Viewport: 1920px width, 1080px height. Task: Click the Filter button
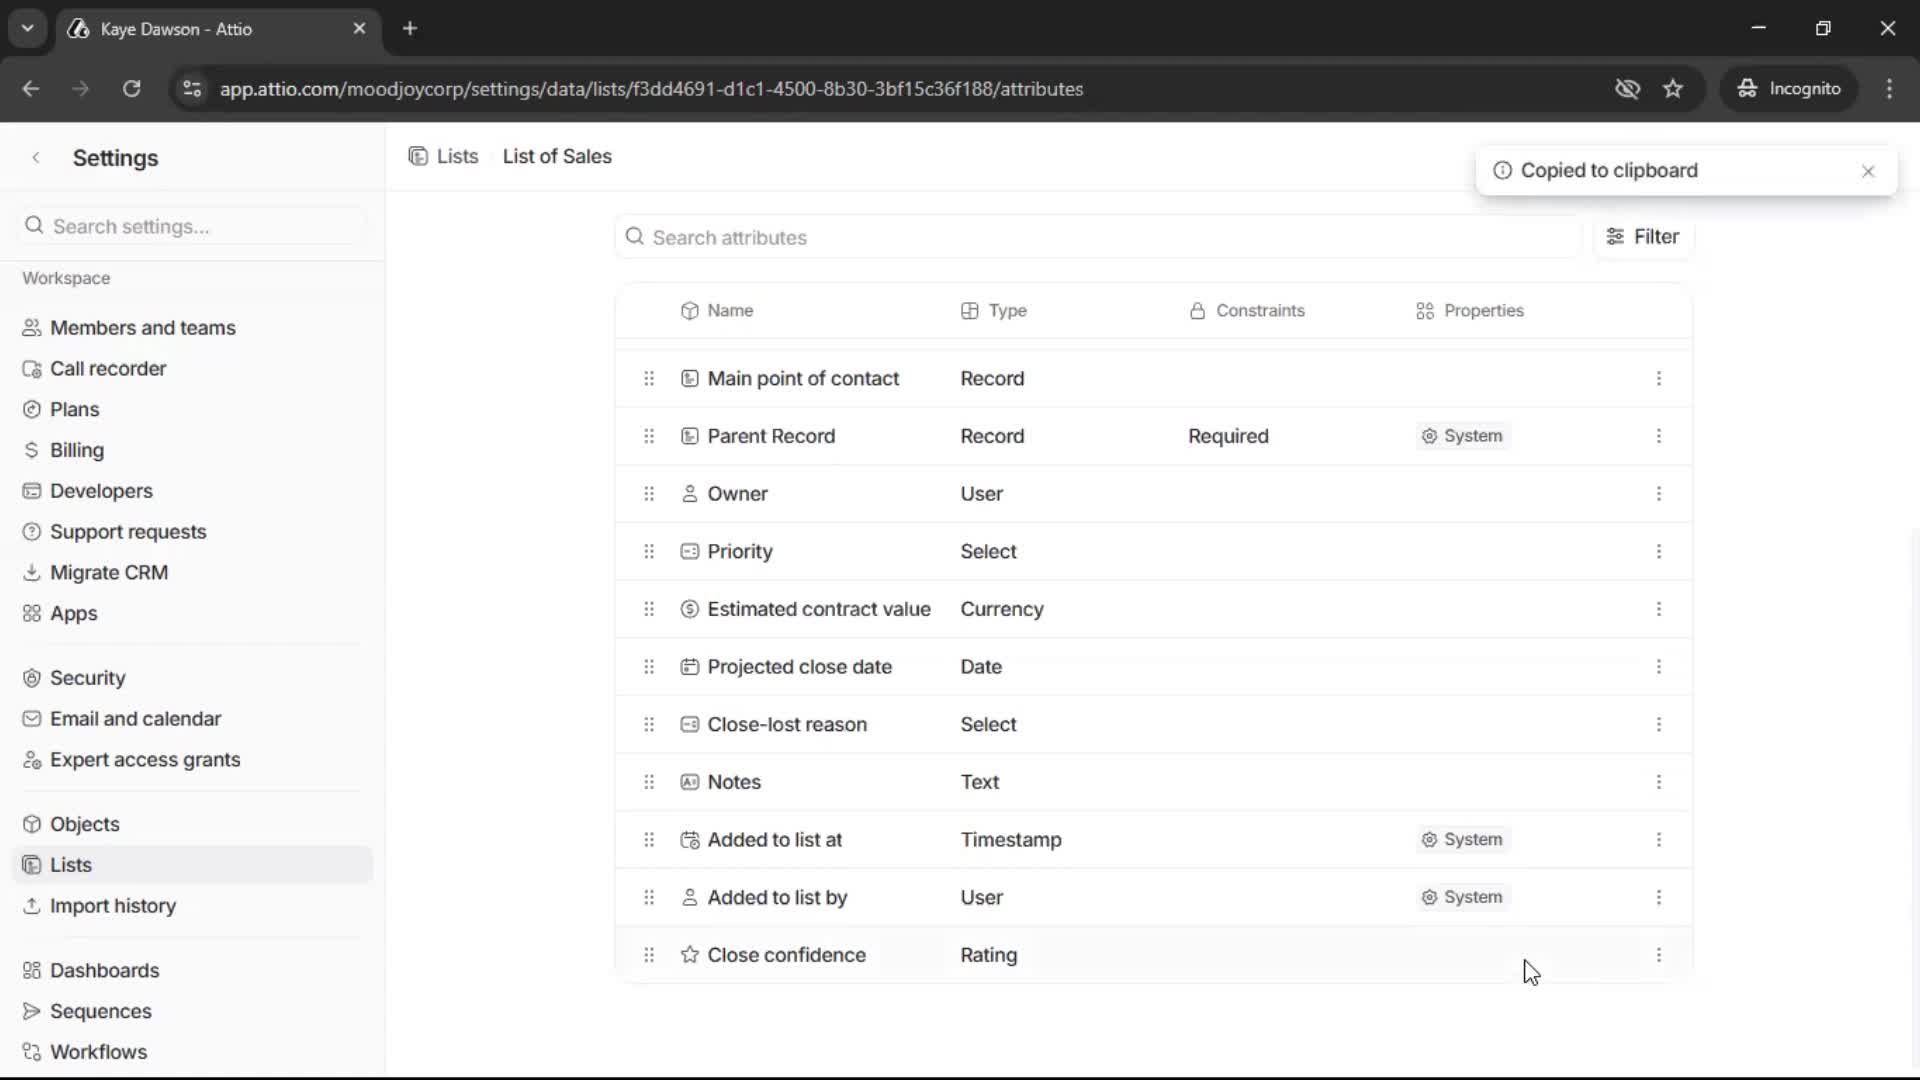[x=1643, y=237]
